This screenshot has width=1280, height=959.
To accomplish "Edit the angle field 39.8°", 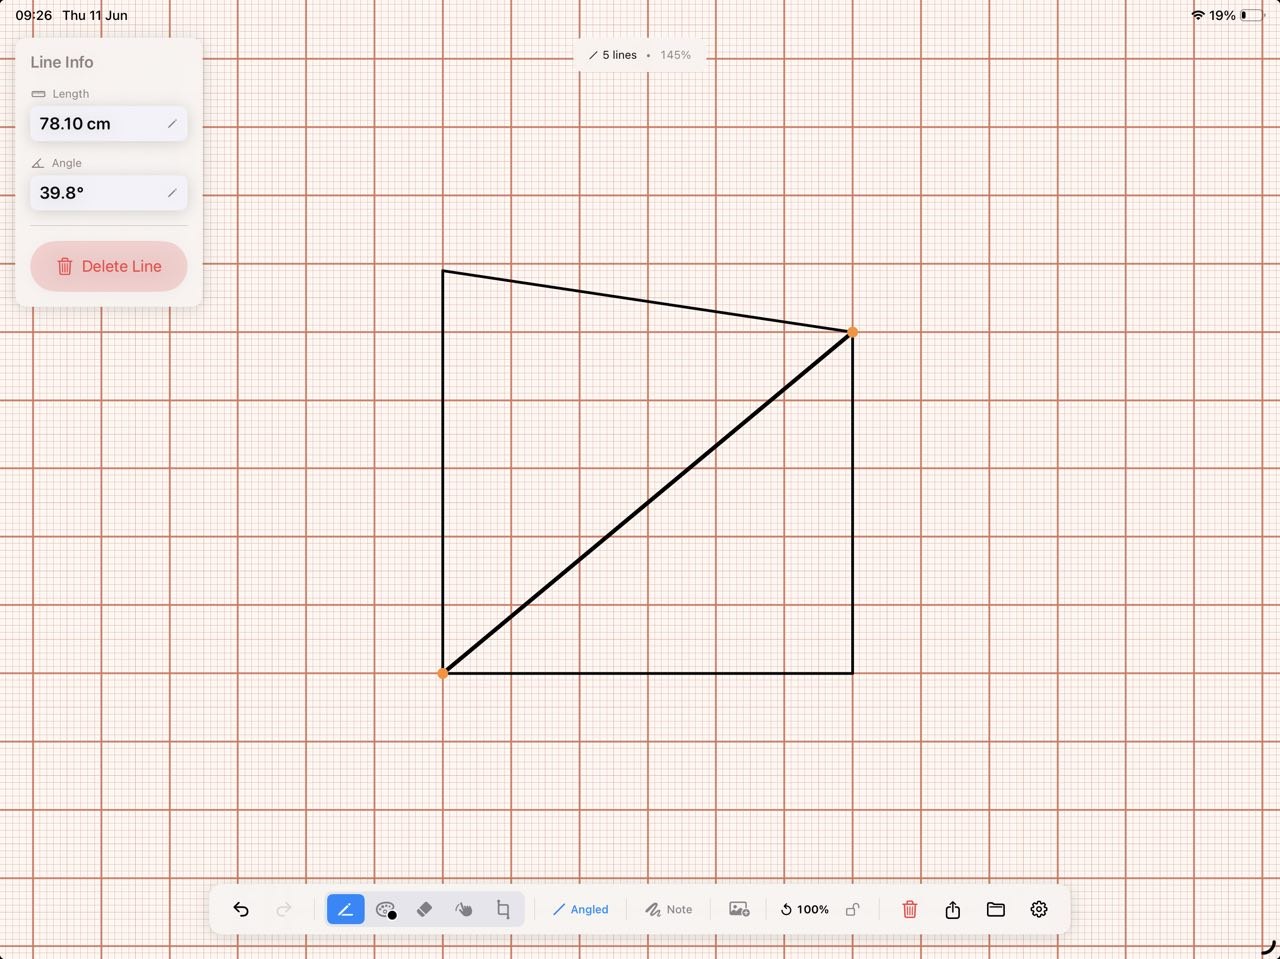I will click(x=109, y=193).
